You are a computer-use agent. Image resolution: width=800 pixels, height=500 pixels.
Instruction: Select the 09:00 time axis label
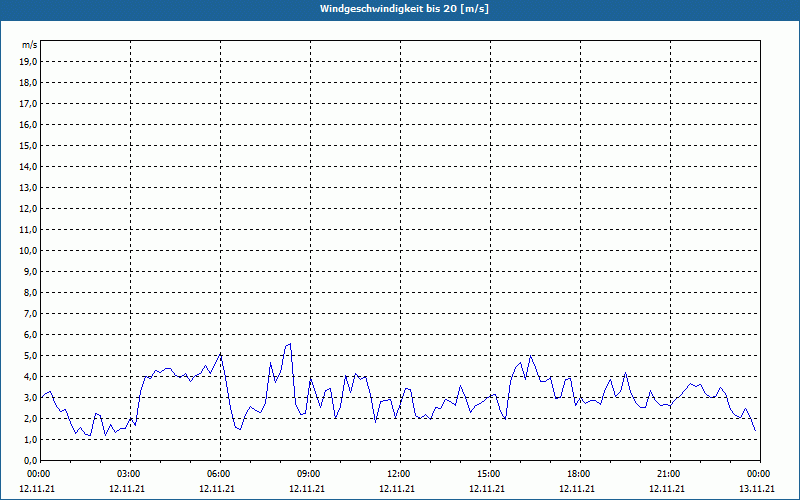[x=308, y=474]
